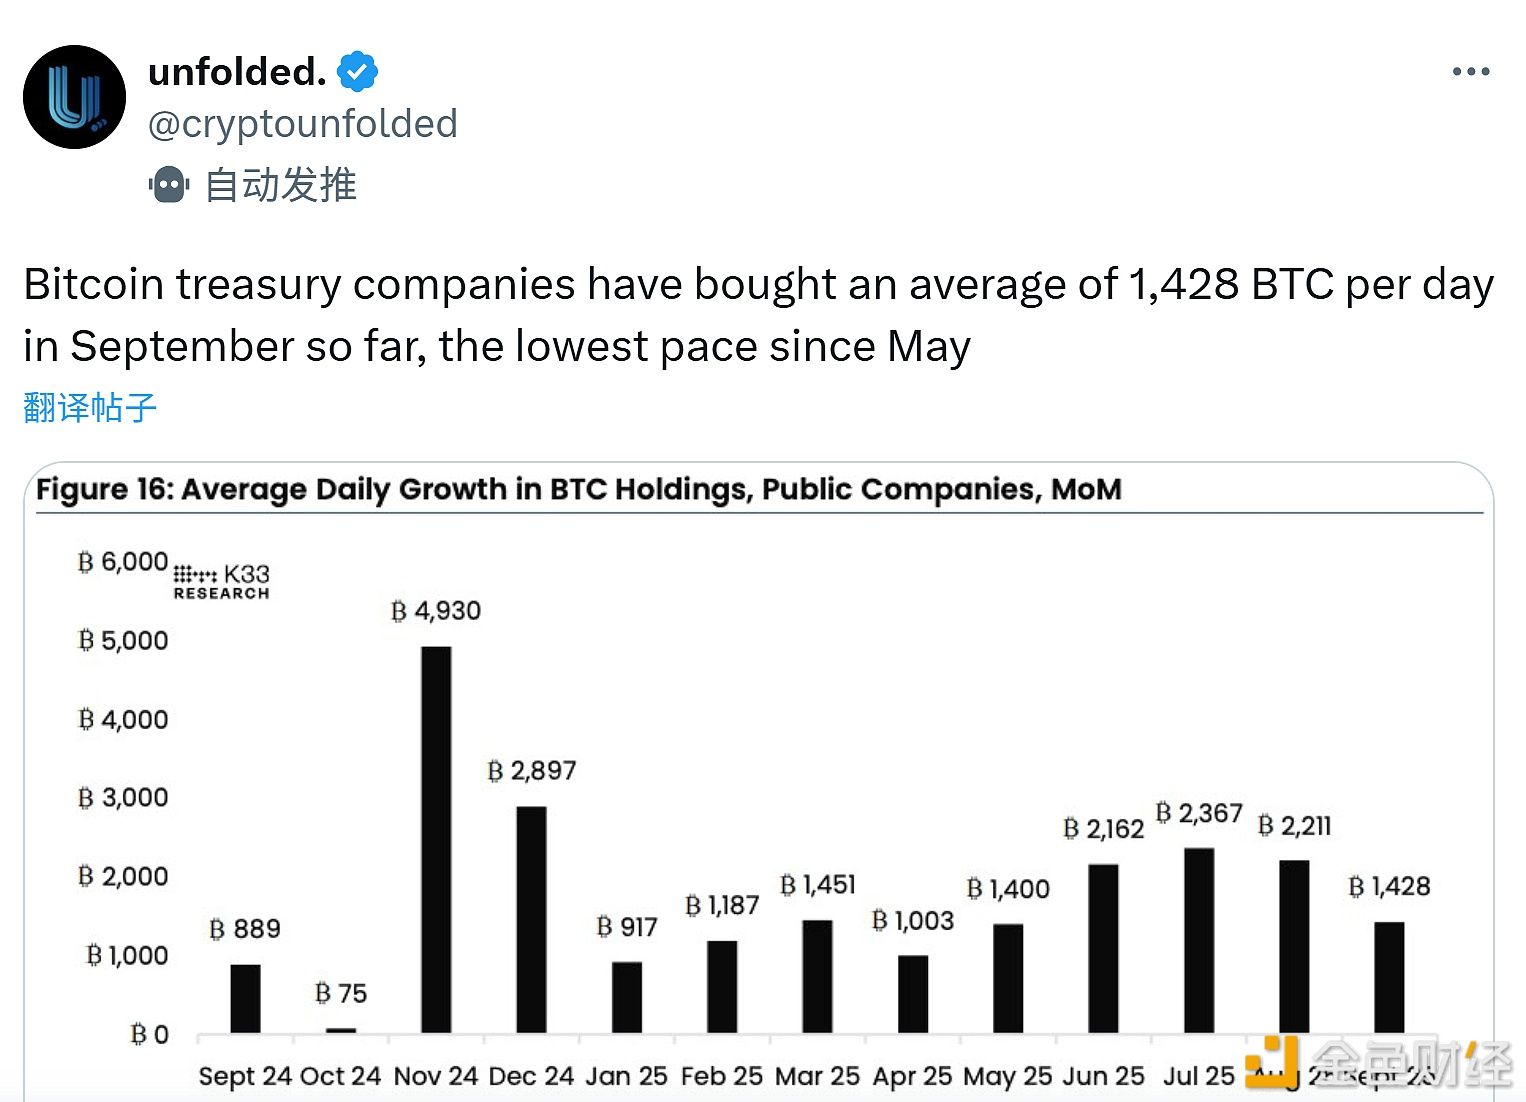Open the three-dot more options menu
This screenshot has width=1526, height=1102.
[x=1470, y=72]
